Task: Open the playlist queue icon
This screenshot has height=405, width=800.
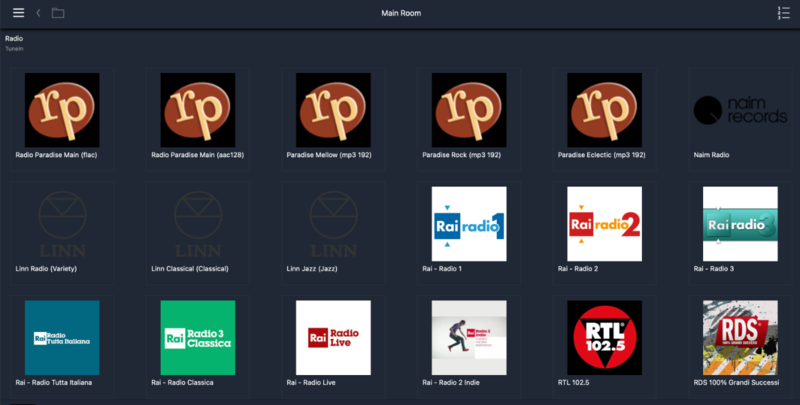Action: [x=783, y=13]
